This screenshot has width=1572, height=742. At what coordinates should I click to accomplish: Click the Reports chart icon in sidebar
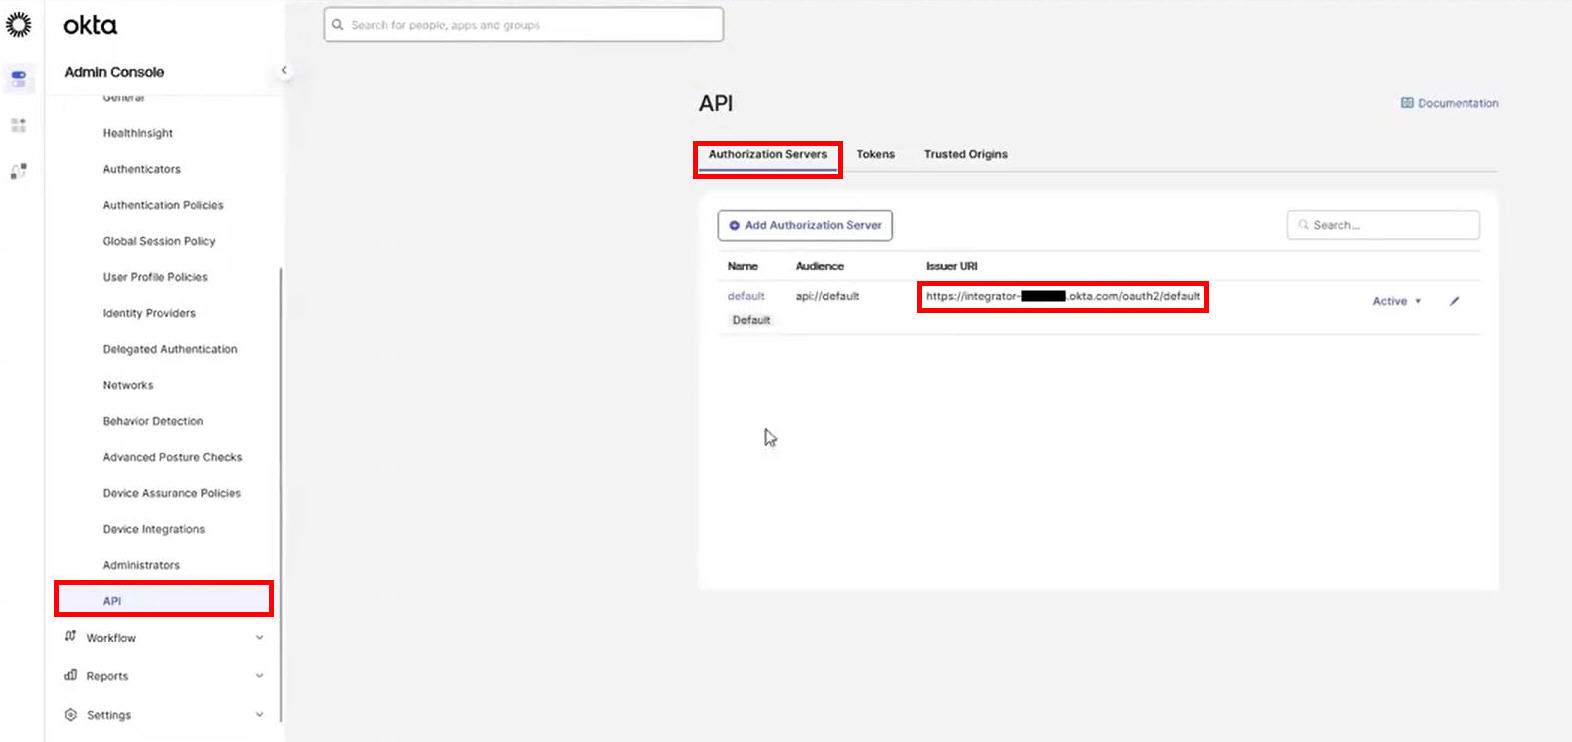click(x=70, y=676)
